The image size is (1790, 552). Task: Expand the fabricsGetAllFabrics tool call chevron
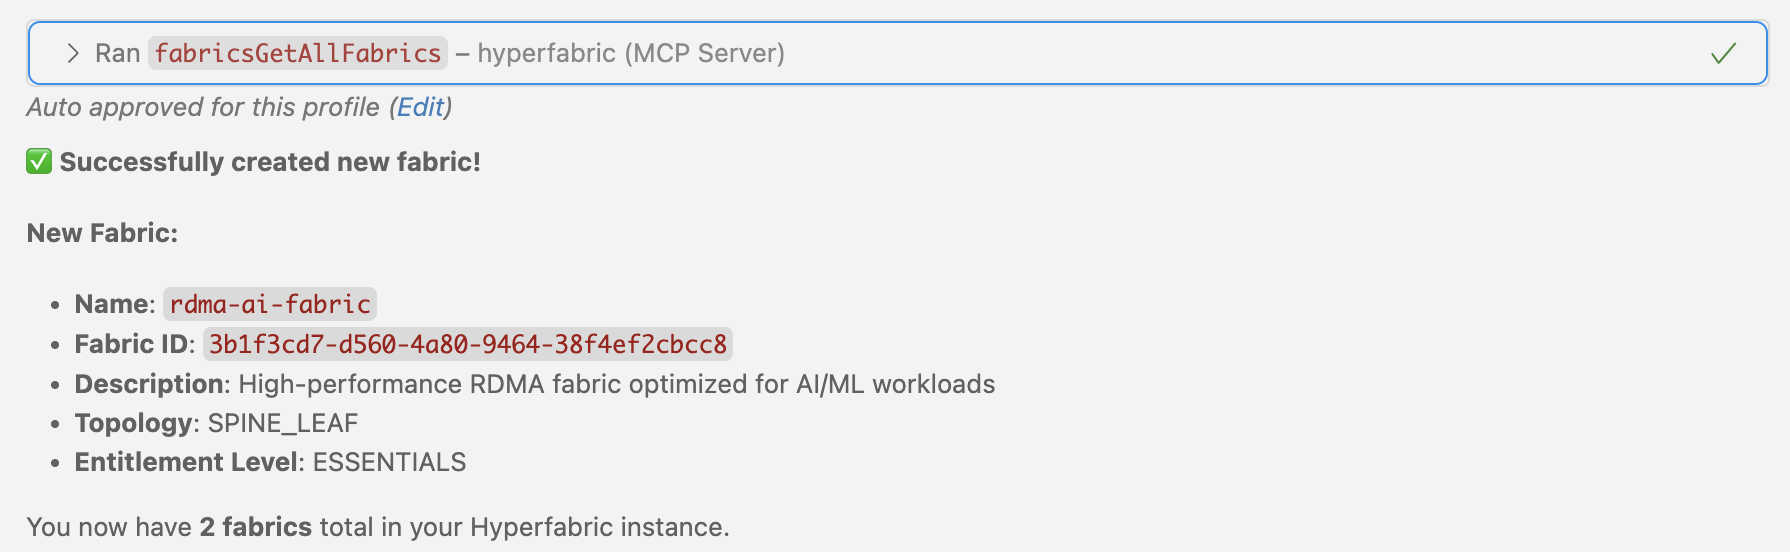[72, 54]
